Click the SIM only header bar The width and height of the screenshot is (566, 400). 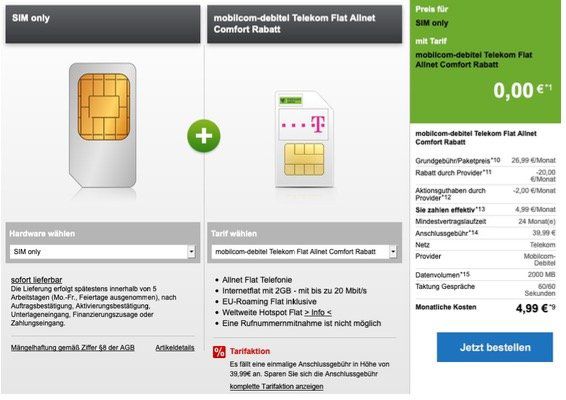point(103,24)
